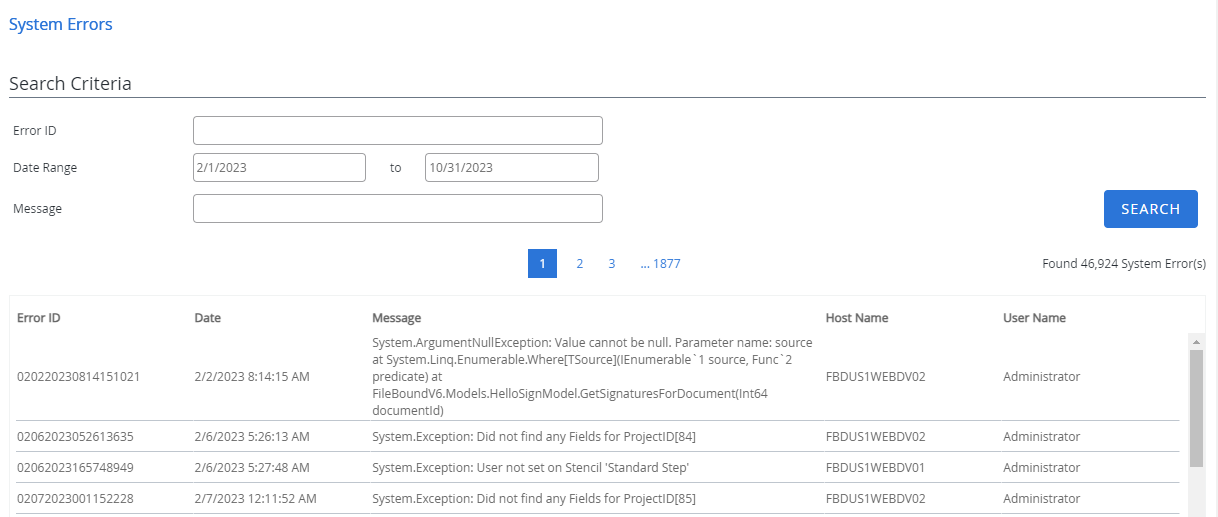Click the Message column header

coord(396,318)
